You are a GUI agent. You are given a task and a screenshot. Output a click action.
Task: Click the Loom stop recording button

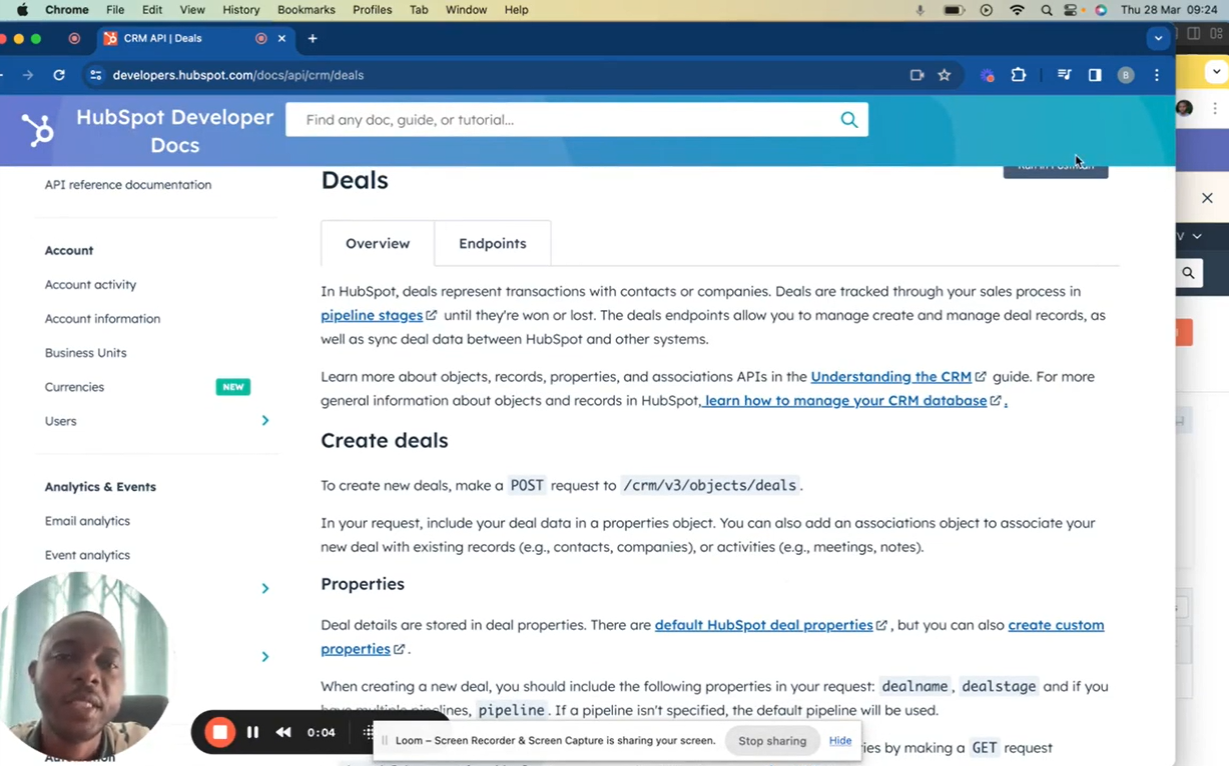219,732
